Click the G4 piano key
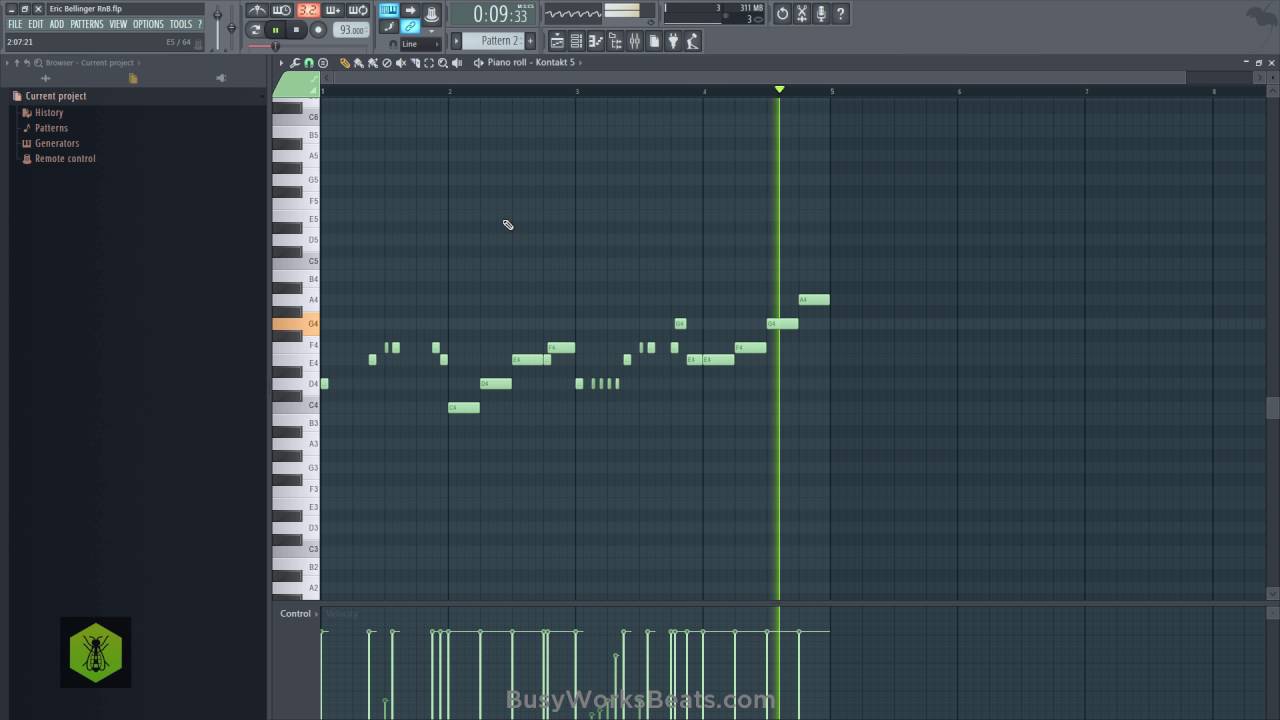 click(x=296, y=324)
